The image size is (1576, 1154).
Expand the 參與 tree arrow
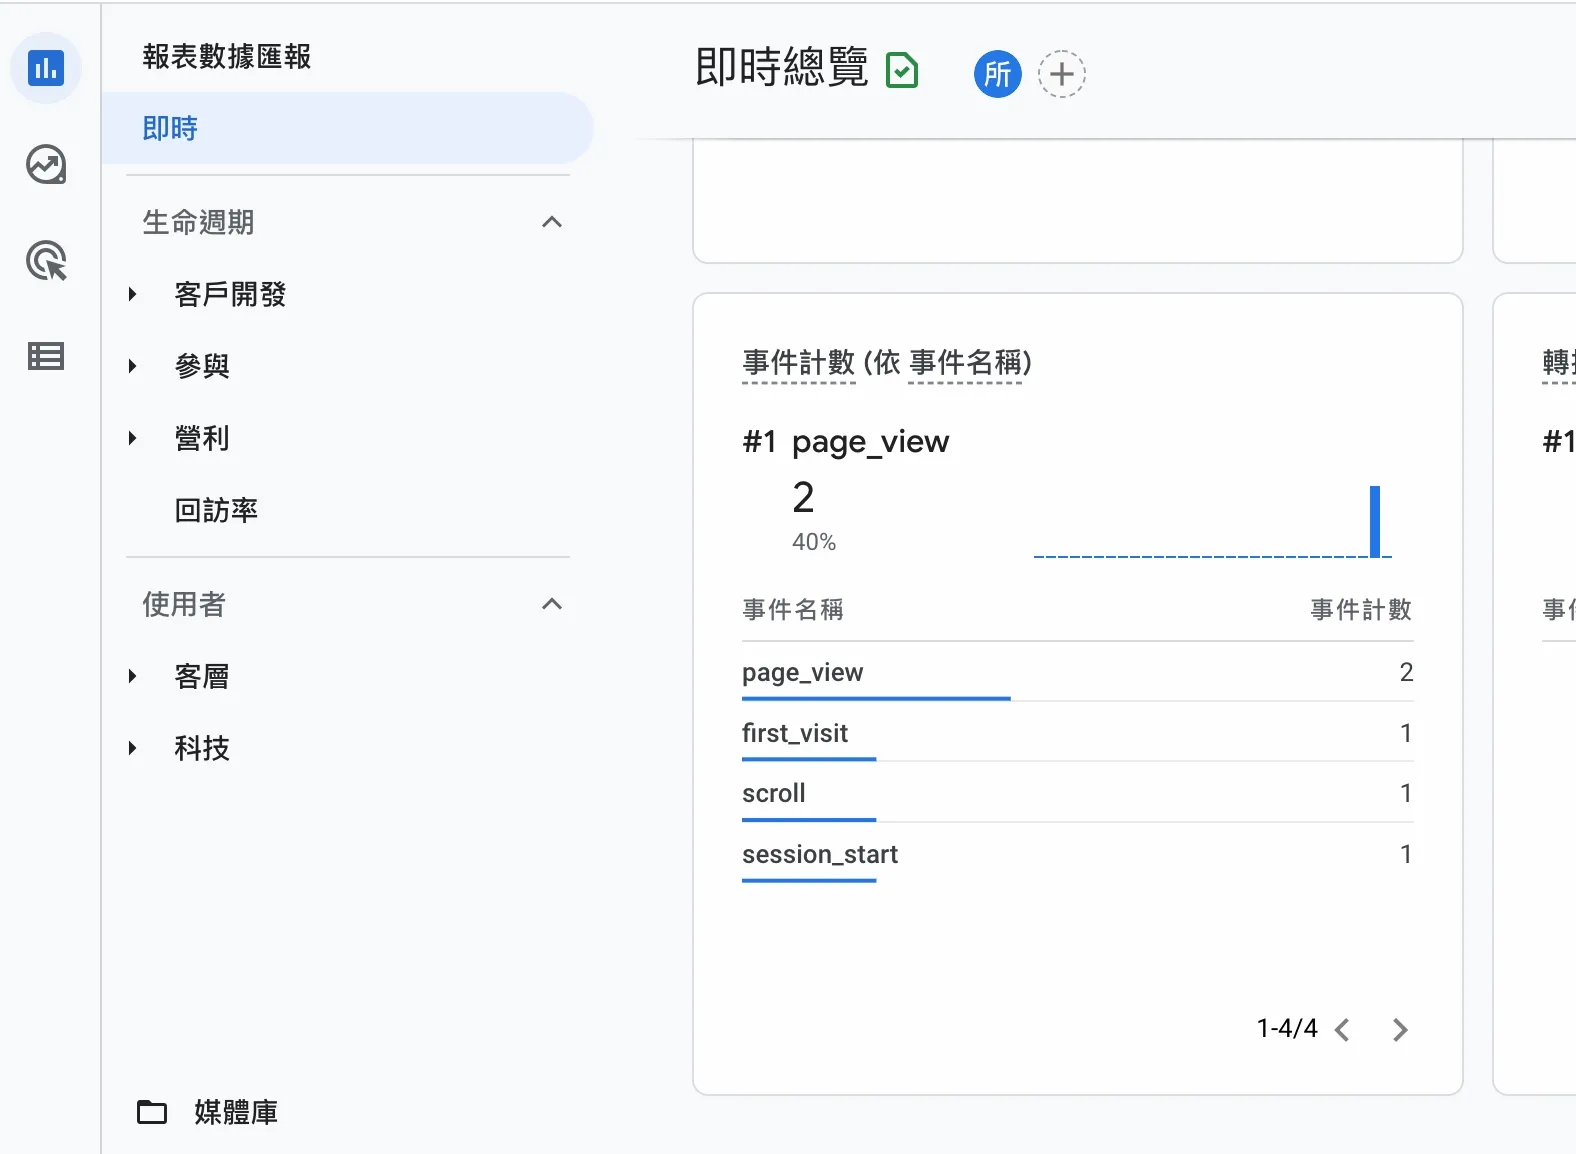(132, 366)
